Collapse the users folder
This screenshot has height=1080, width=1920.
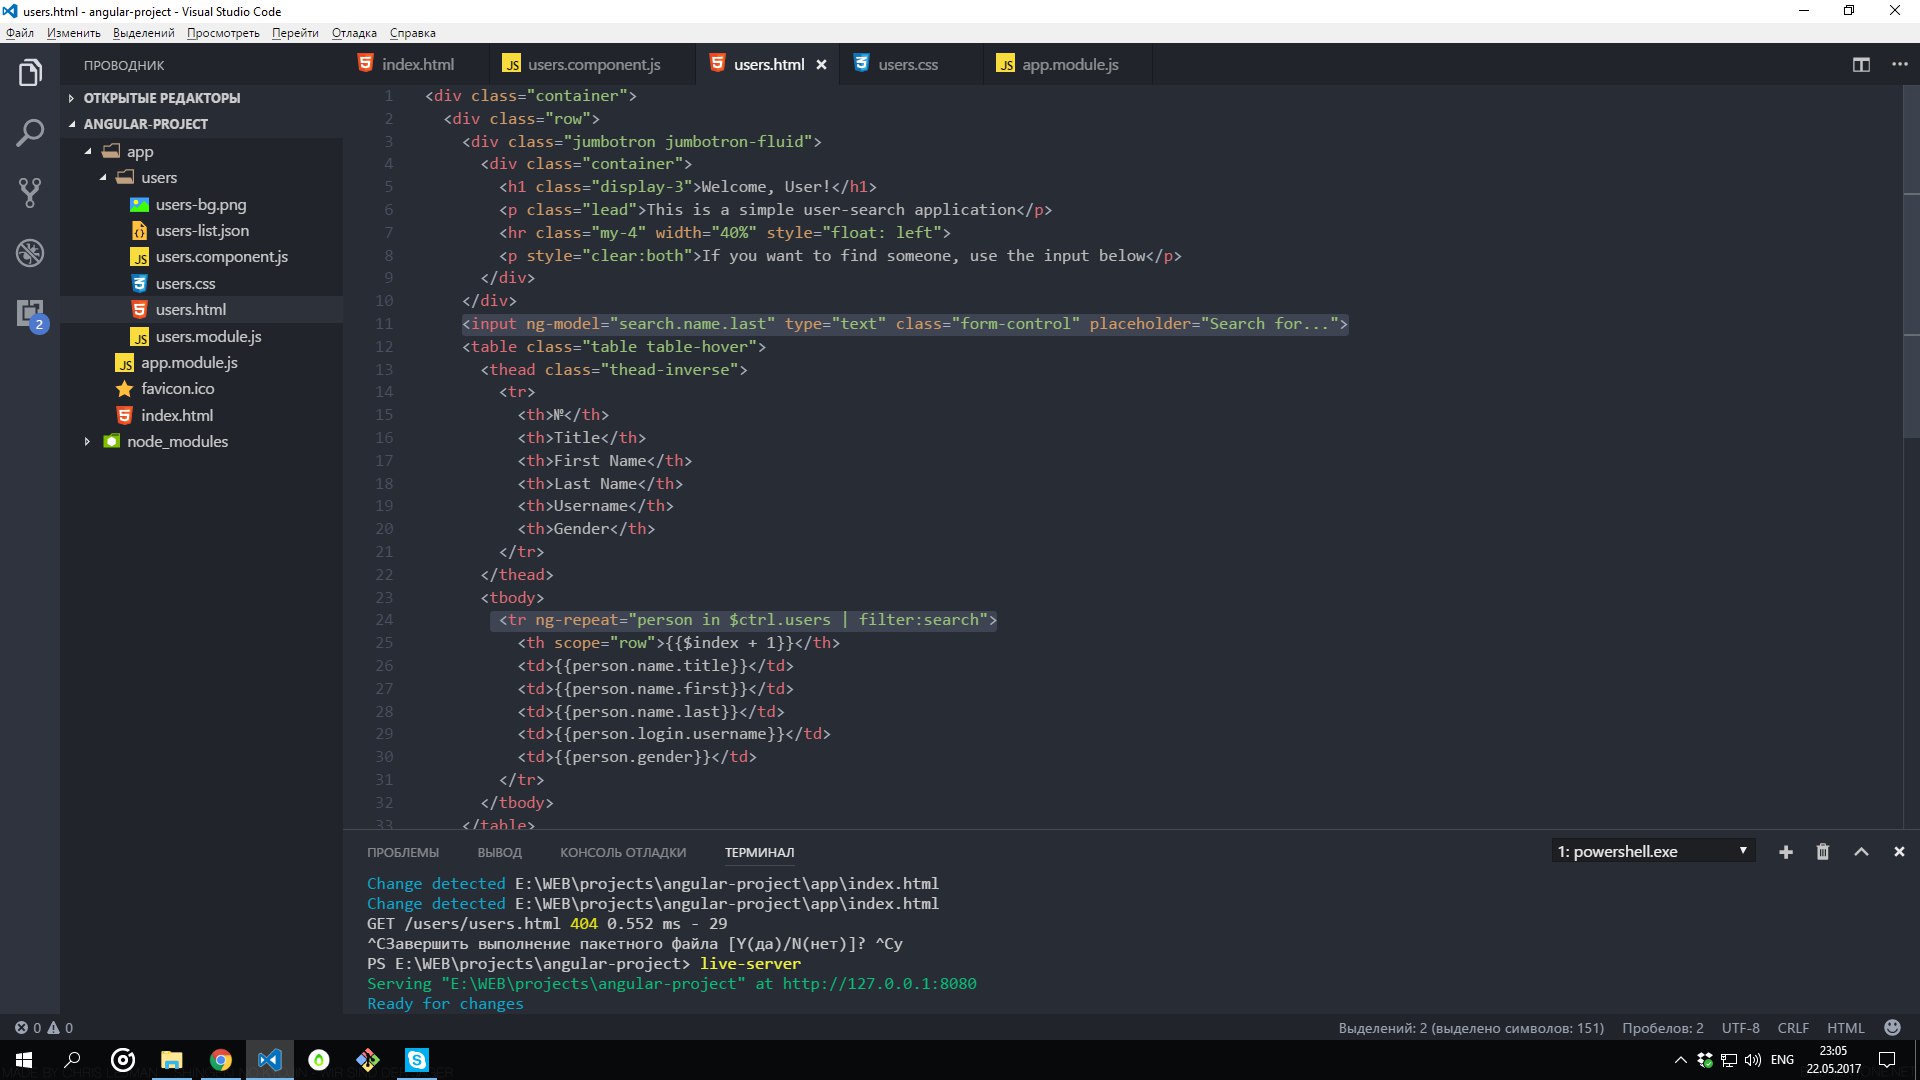point(158,178)
